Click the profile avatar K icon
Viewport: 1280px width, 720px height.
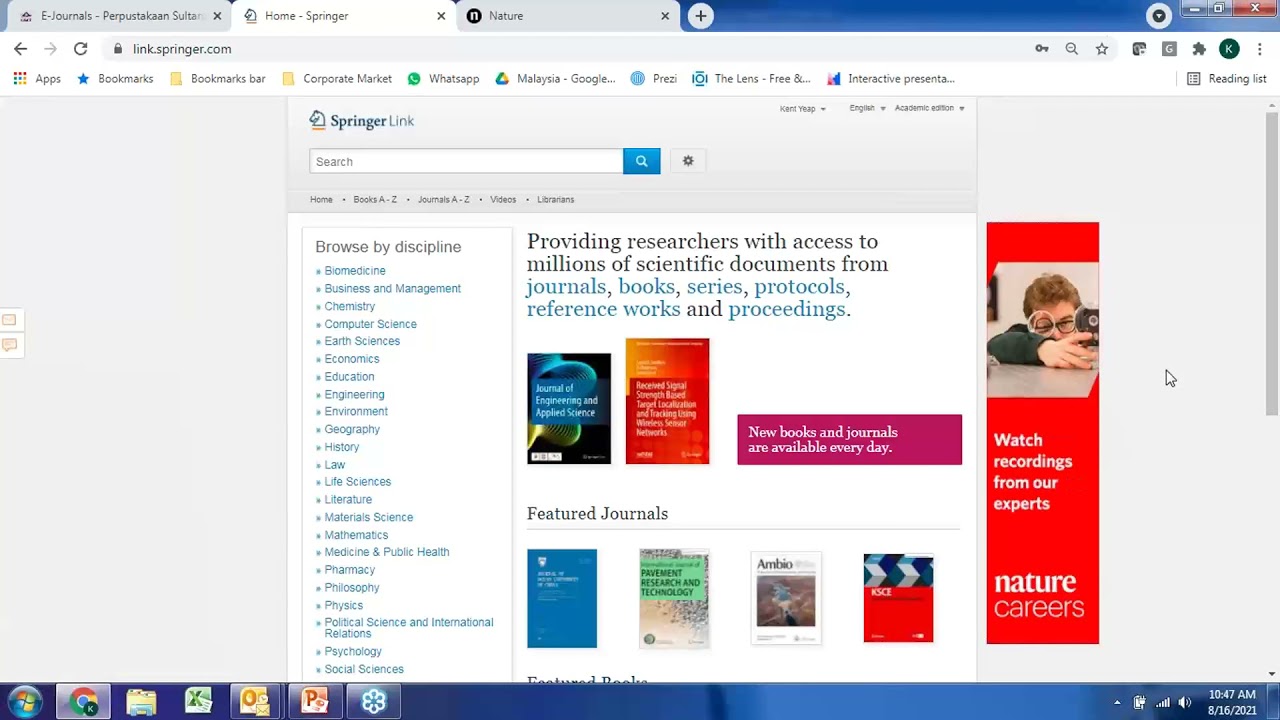point(1229,49)
